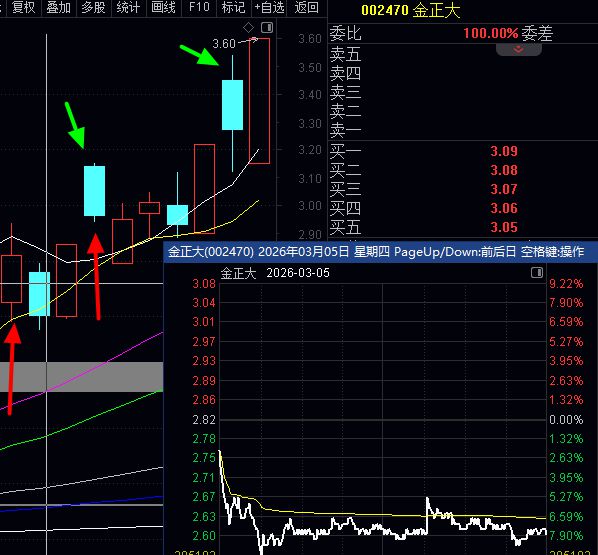This screenshot has height=555, width=598.
Task: Open the 统计 statistics menu
Action: (128, 7)
